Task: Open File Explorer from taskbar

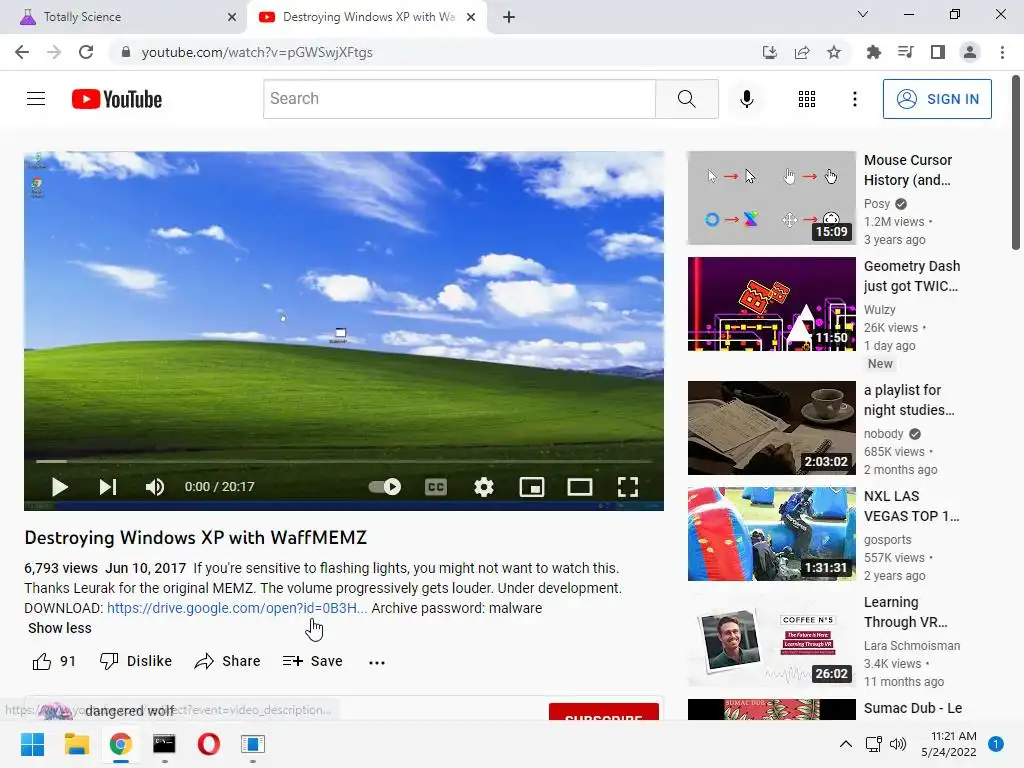Action: click(x=76, y=744)
